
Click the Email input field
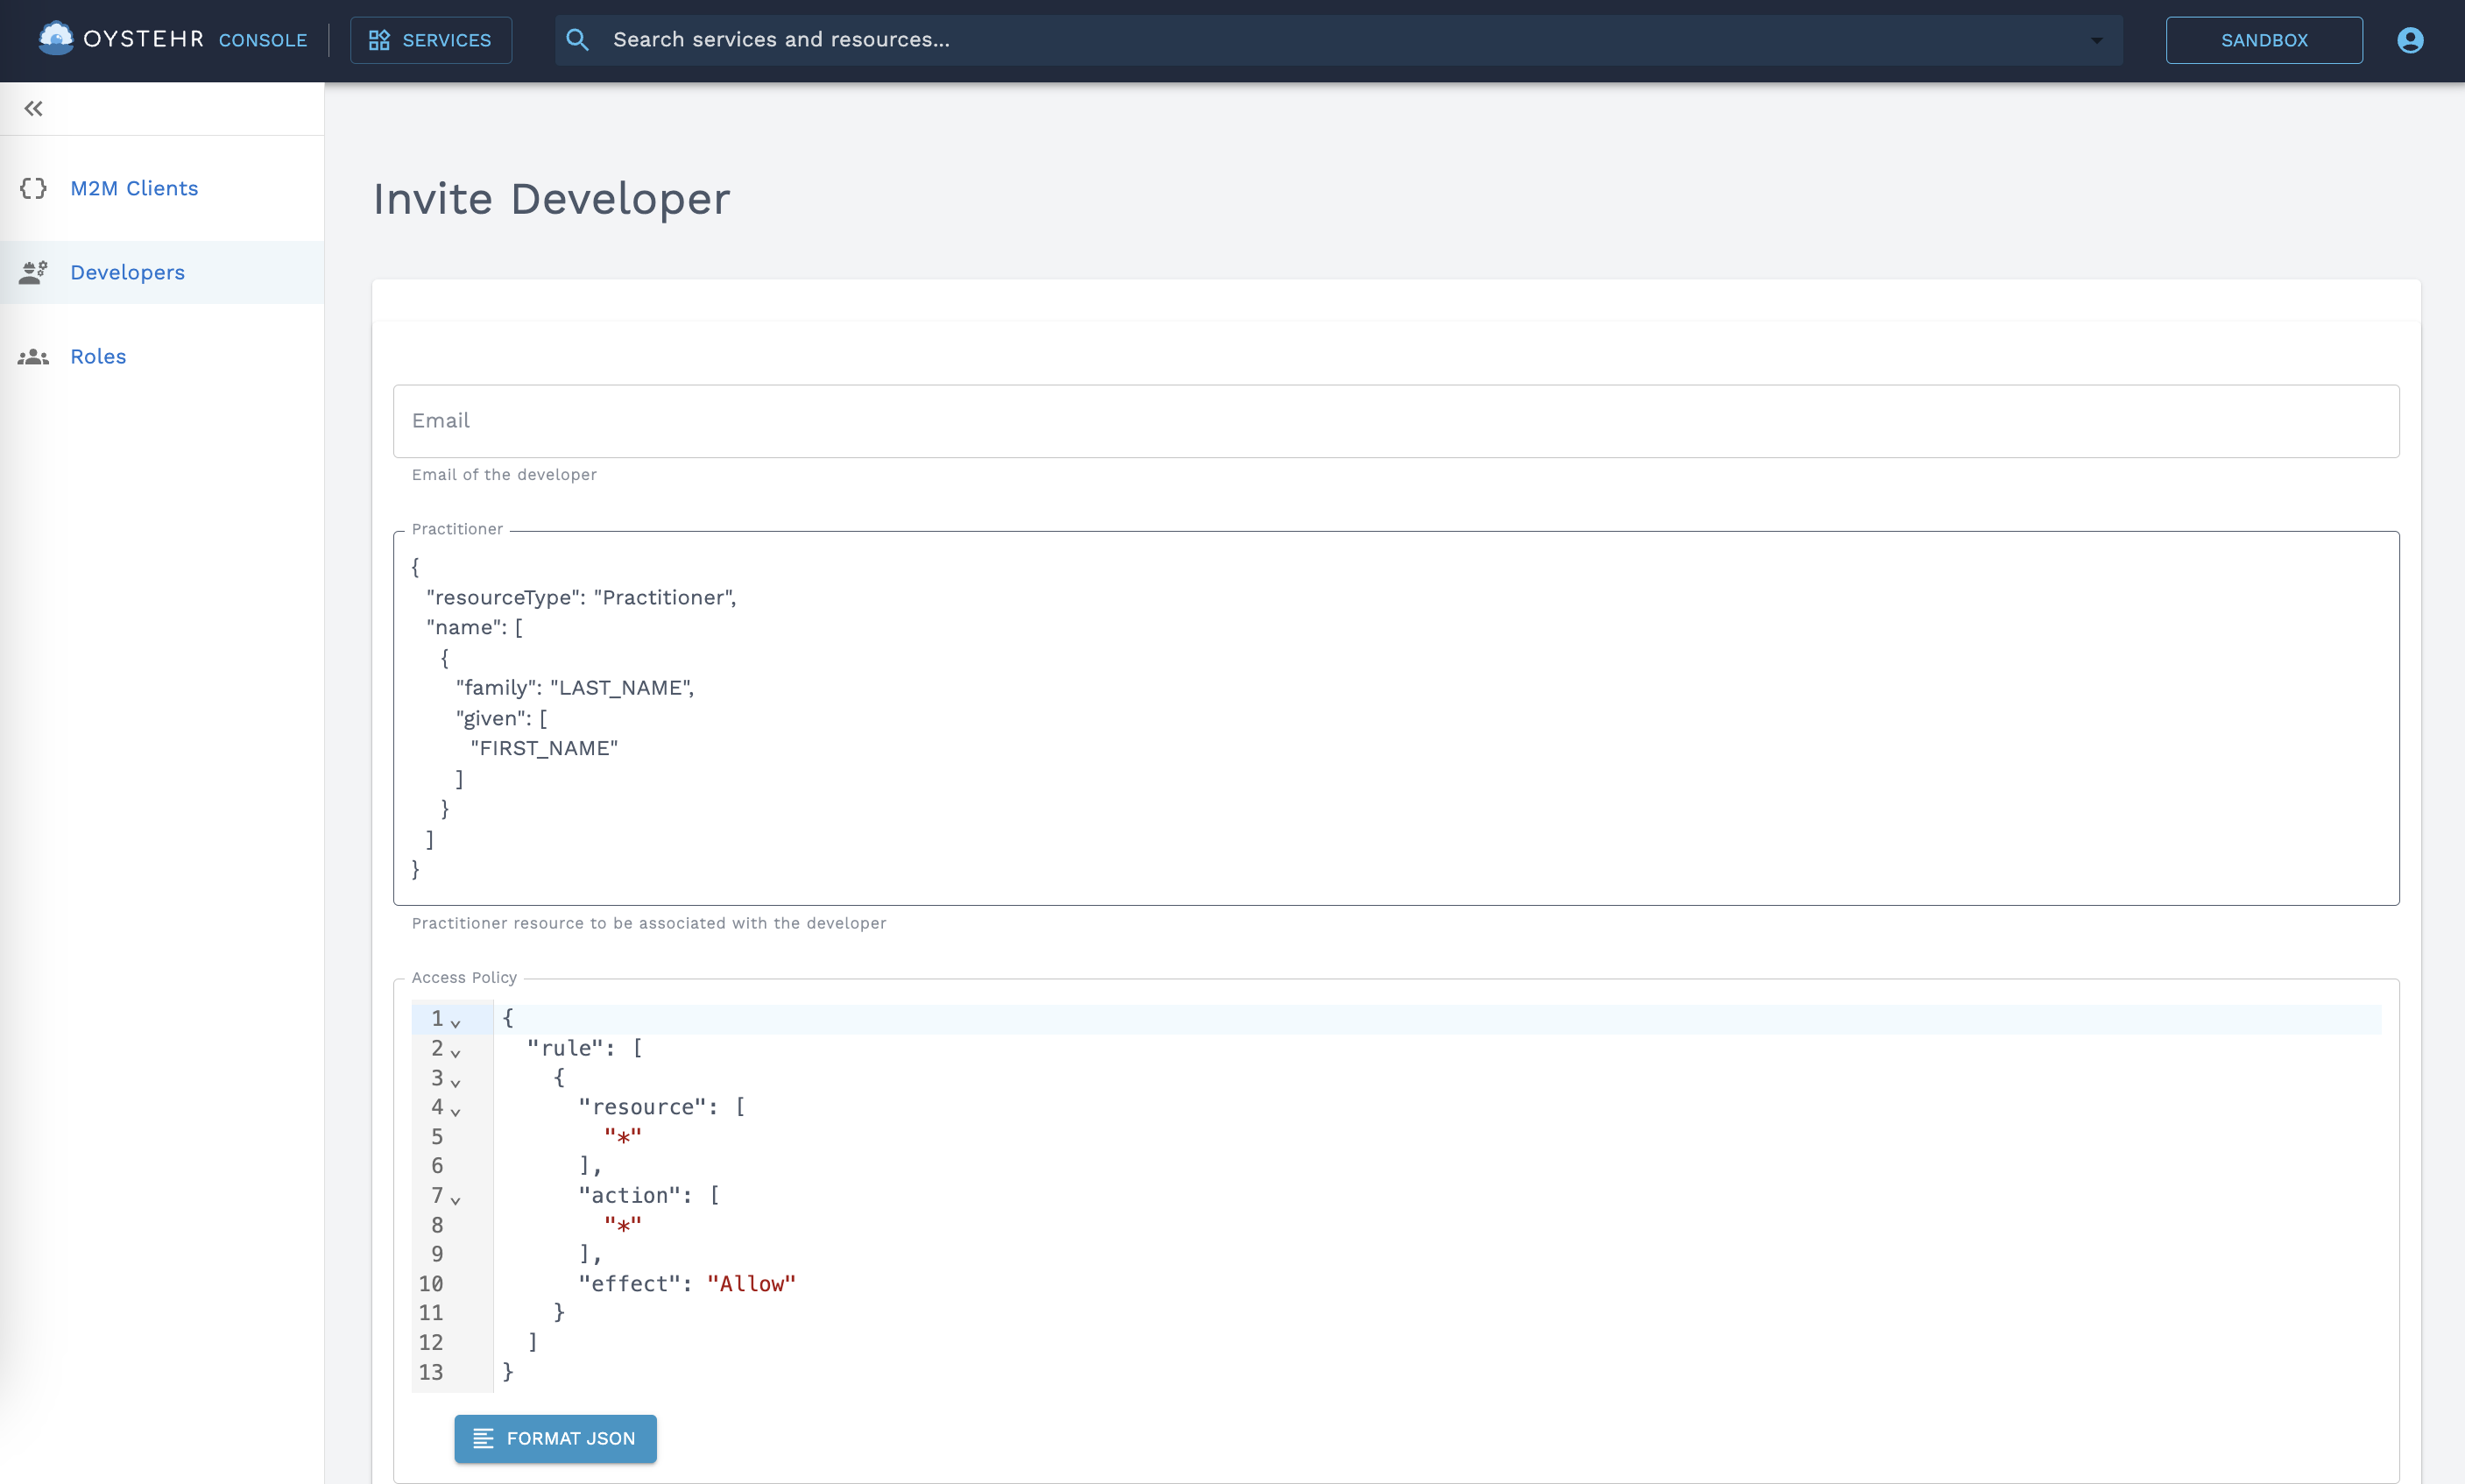1396,420
